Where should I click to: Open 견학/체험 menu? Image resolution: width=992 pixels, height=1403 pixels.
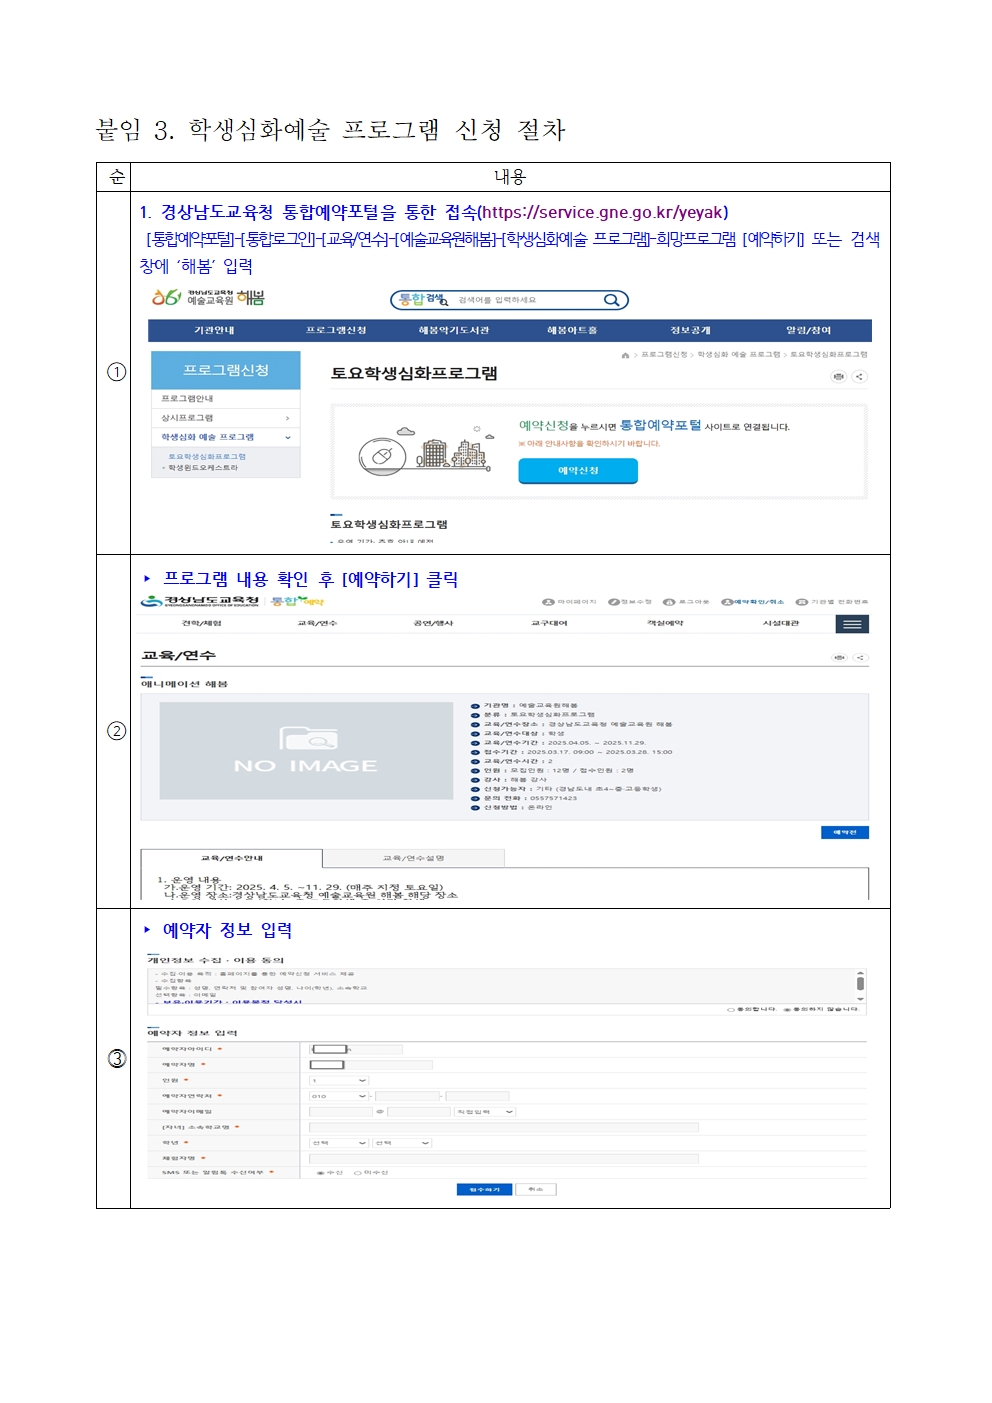pyautogui.click(x=202, y=624)
